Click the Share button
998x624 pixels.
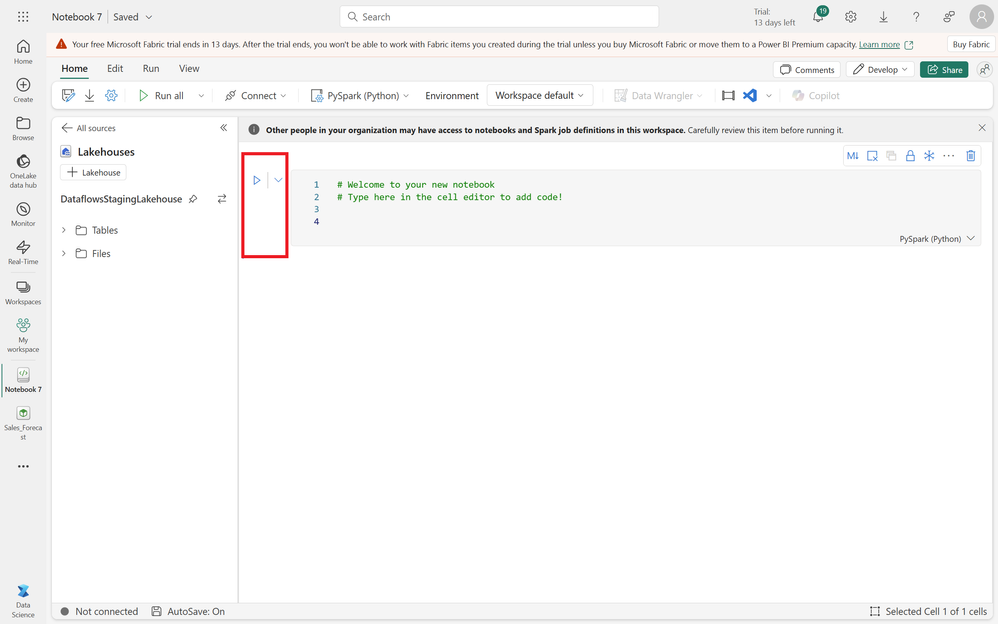click(x=944, y=69)
